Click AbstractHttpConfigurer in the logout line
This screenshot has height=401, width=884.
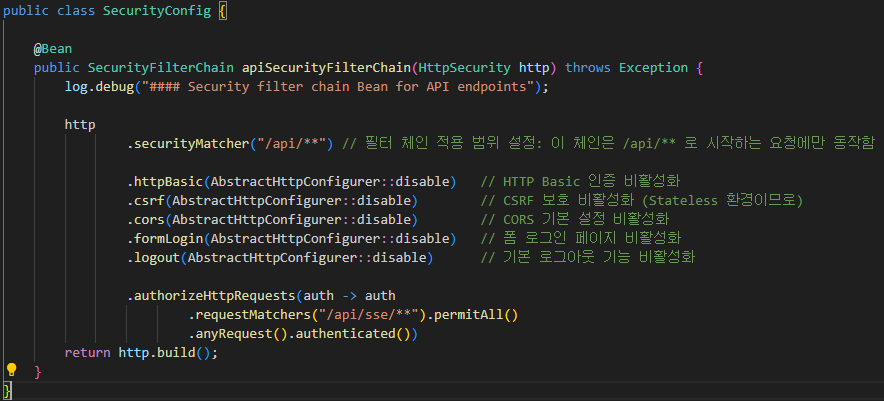(272, 257)
